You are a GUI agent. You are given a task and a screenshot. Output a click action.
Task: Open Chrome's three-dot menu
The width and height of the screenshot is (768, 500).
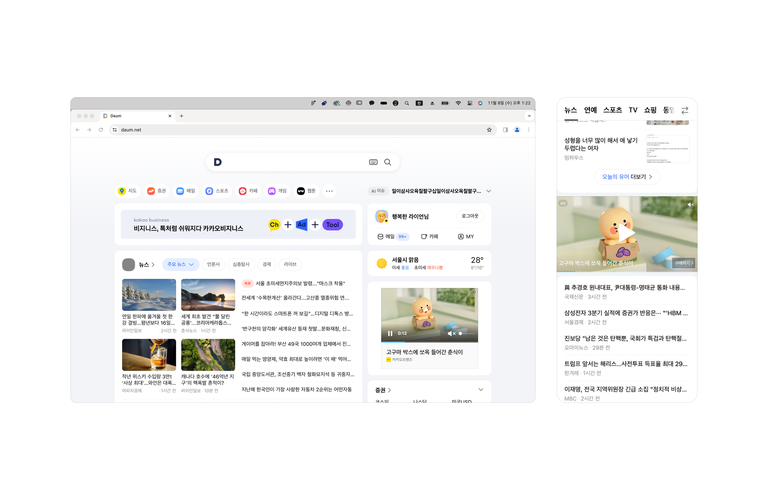[528, 130]
